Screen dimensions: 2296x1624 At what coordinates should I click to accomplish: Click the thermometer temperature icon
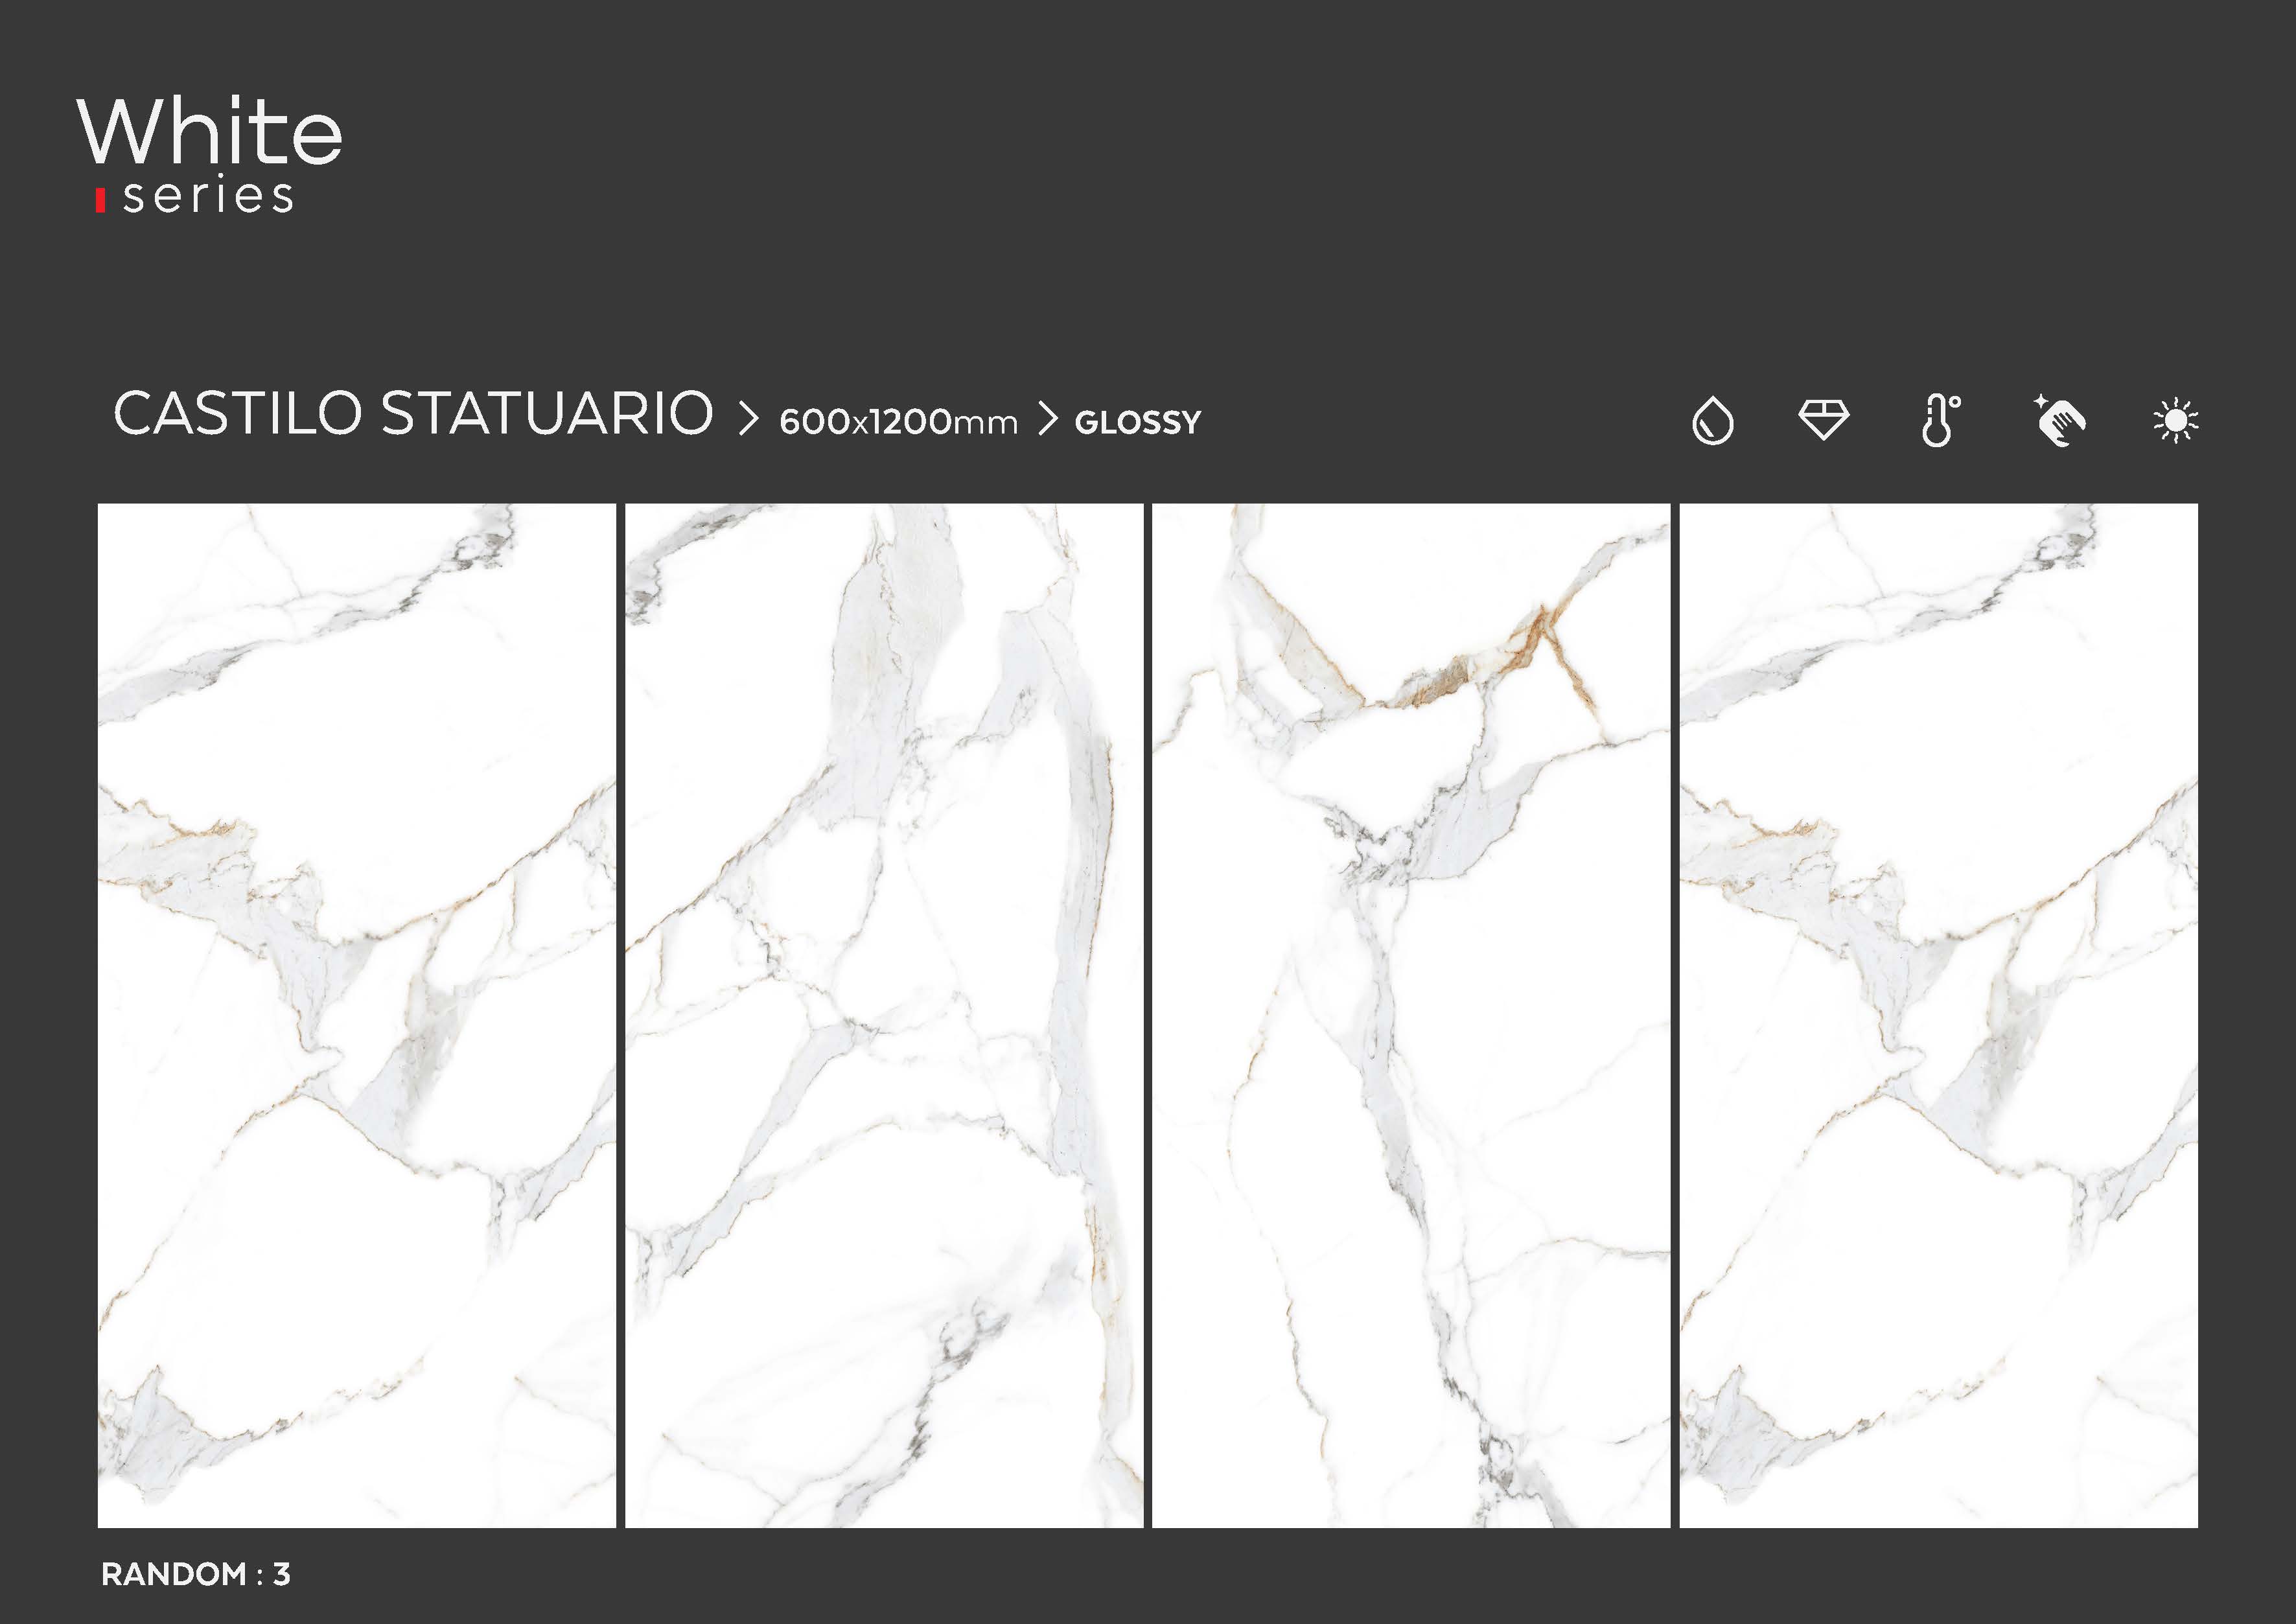click(x=1939, y=420)
